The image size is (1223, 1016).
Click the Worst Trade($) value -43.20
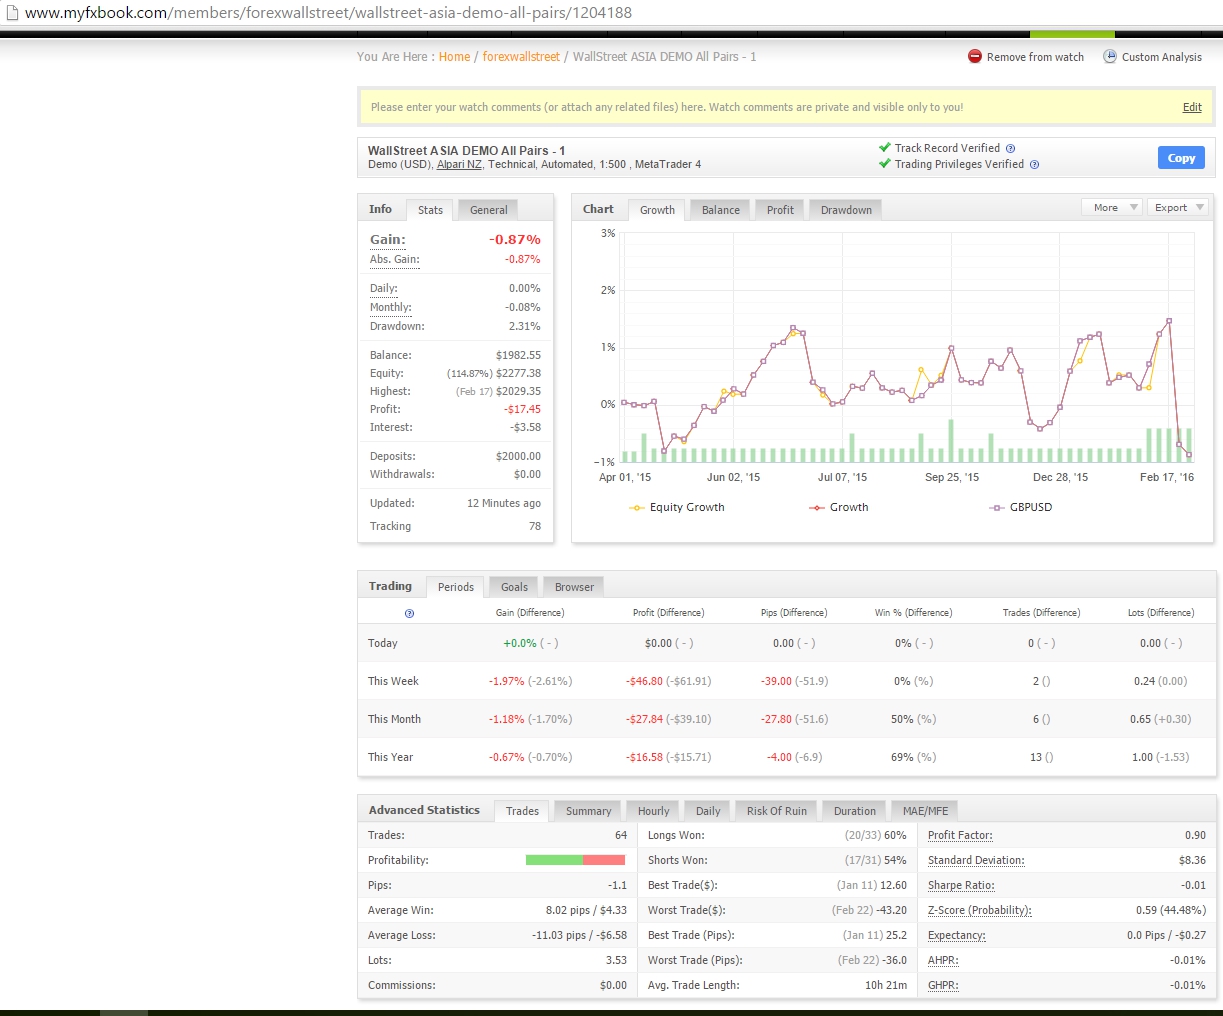coord(889,910)
